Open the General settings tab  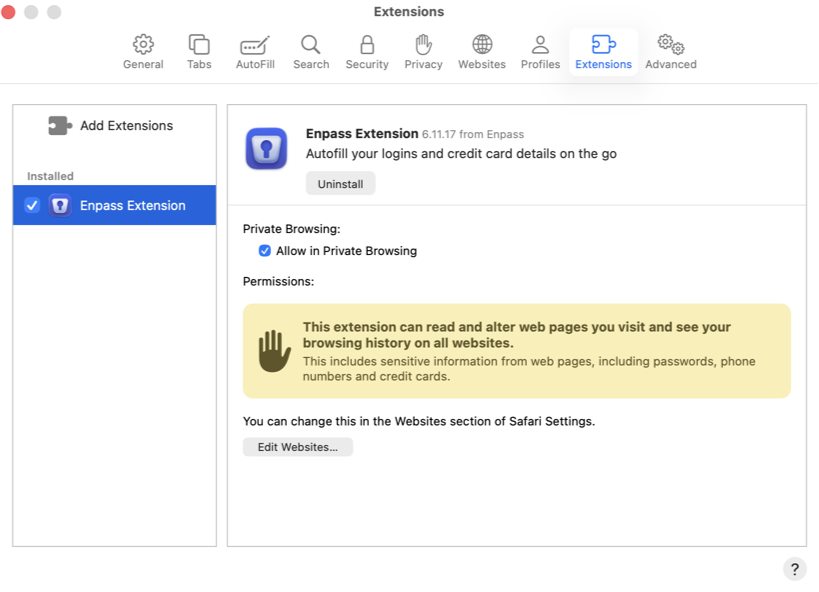(143, 52)
